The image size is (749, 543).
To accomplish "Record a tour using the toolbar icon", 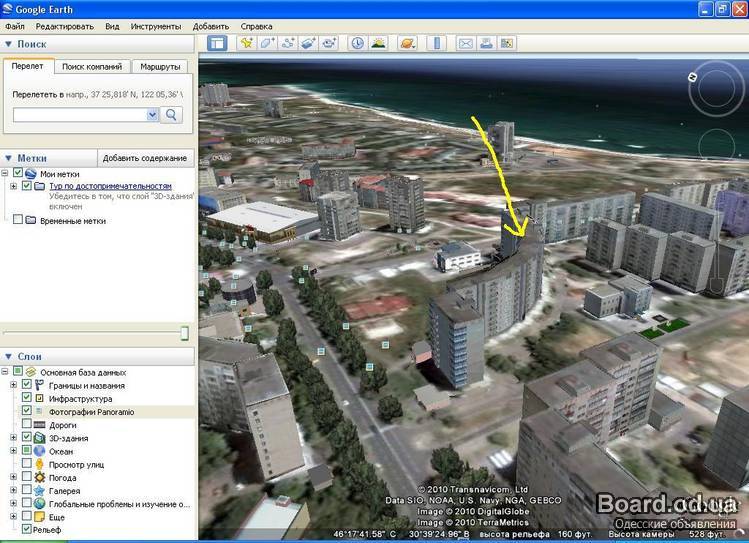I will 329,43.
